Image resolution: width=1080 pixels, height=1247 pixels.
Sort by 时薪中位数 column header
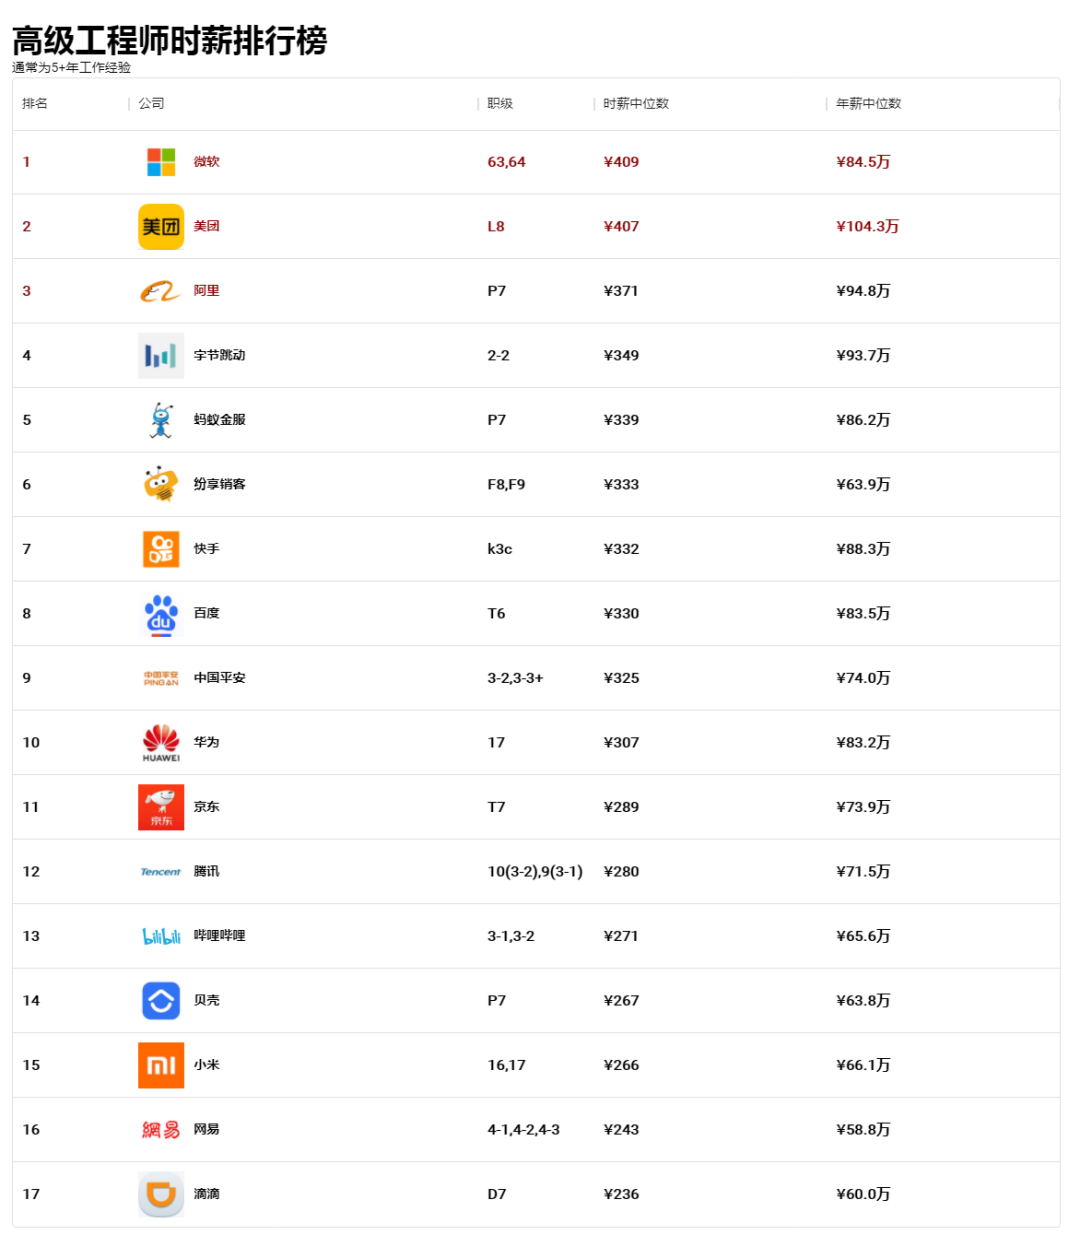[x=636, y=104]
